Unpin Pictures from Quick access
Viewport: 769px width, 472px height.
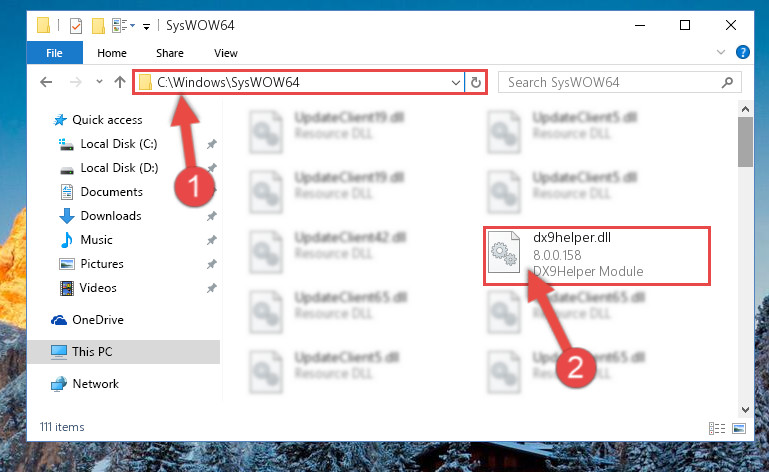211,264
